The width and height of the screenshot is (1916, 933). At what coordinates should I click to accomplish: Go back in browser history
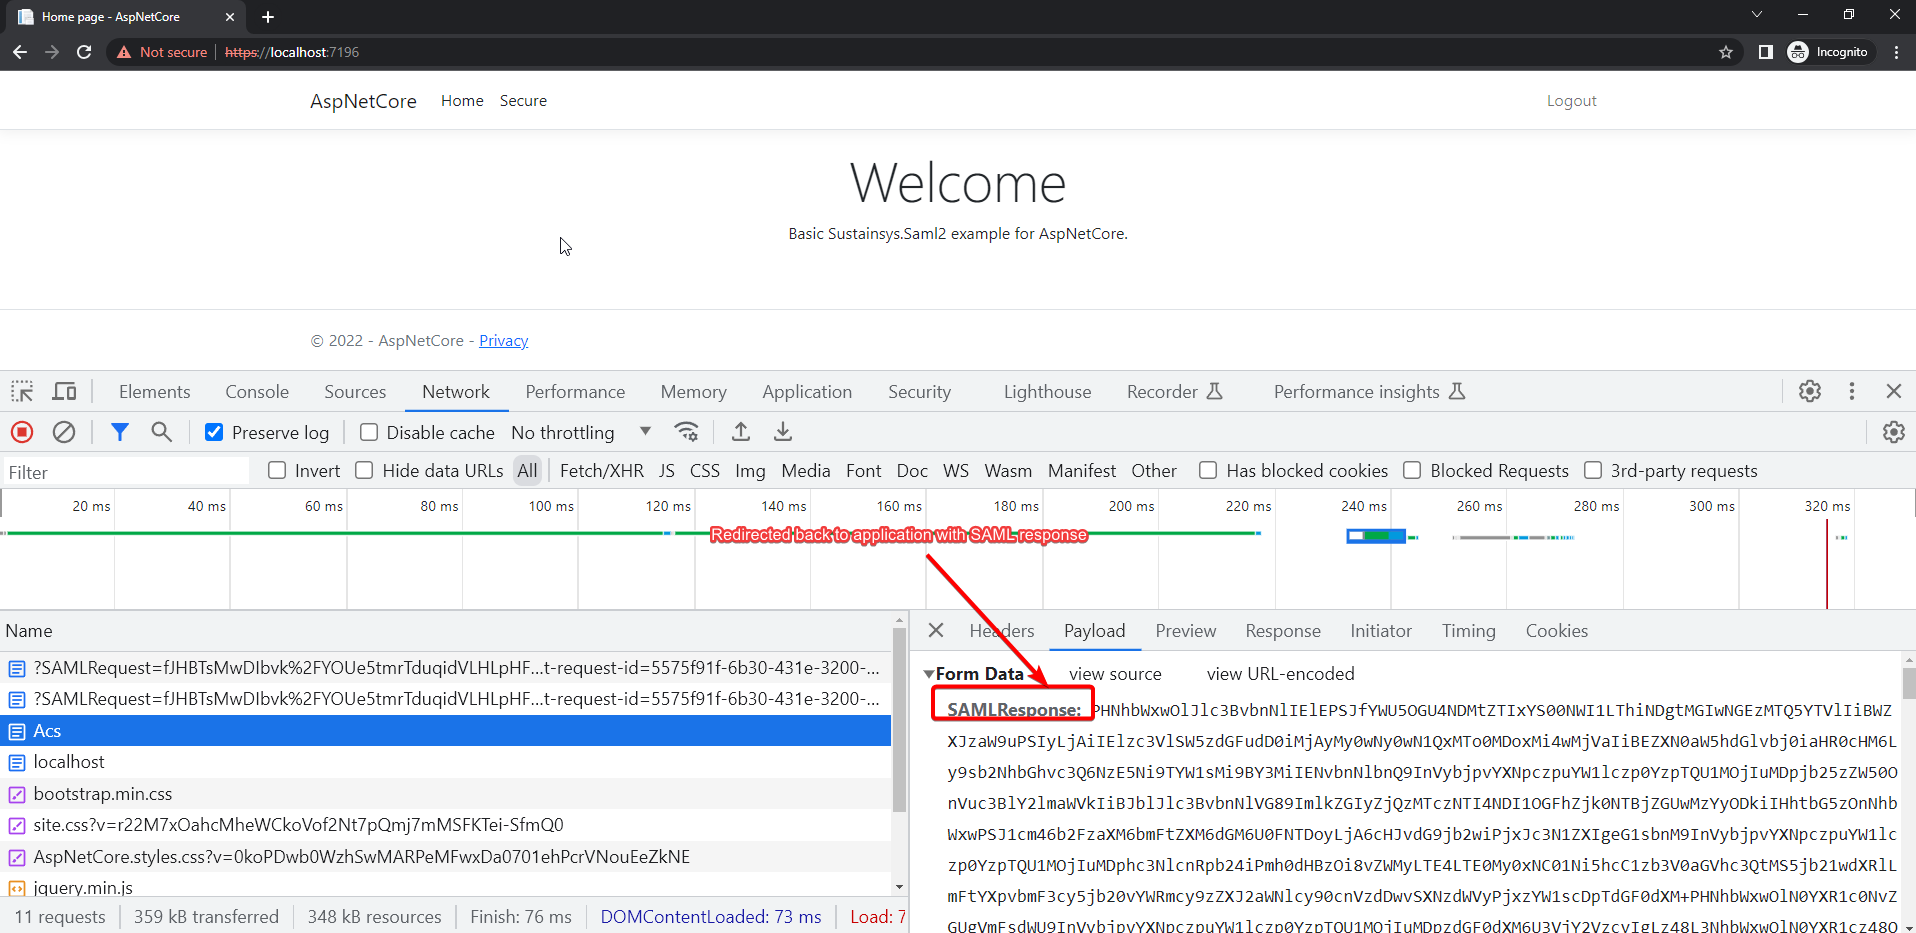tap(20, 52)
